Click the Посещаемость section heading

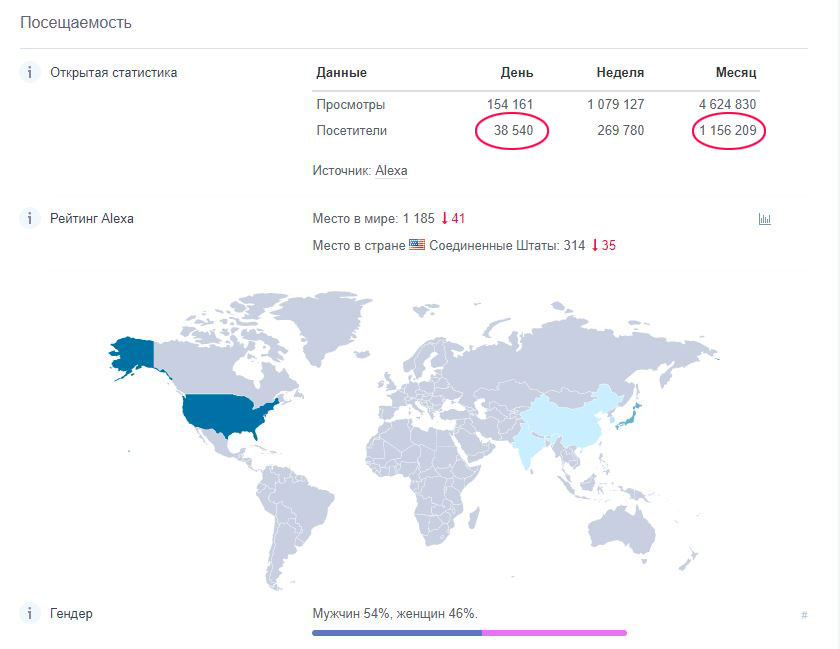pyautogui.click(x=76, y=23)
